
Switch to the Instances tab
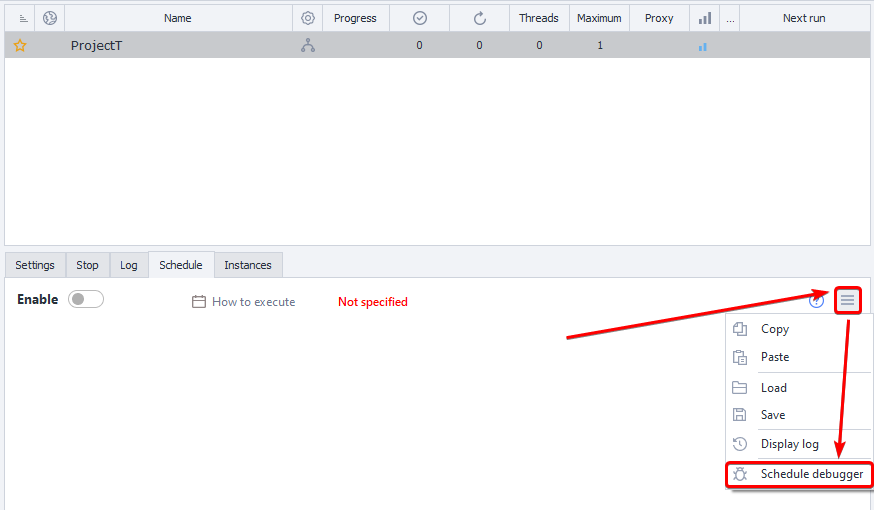247,265
